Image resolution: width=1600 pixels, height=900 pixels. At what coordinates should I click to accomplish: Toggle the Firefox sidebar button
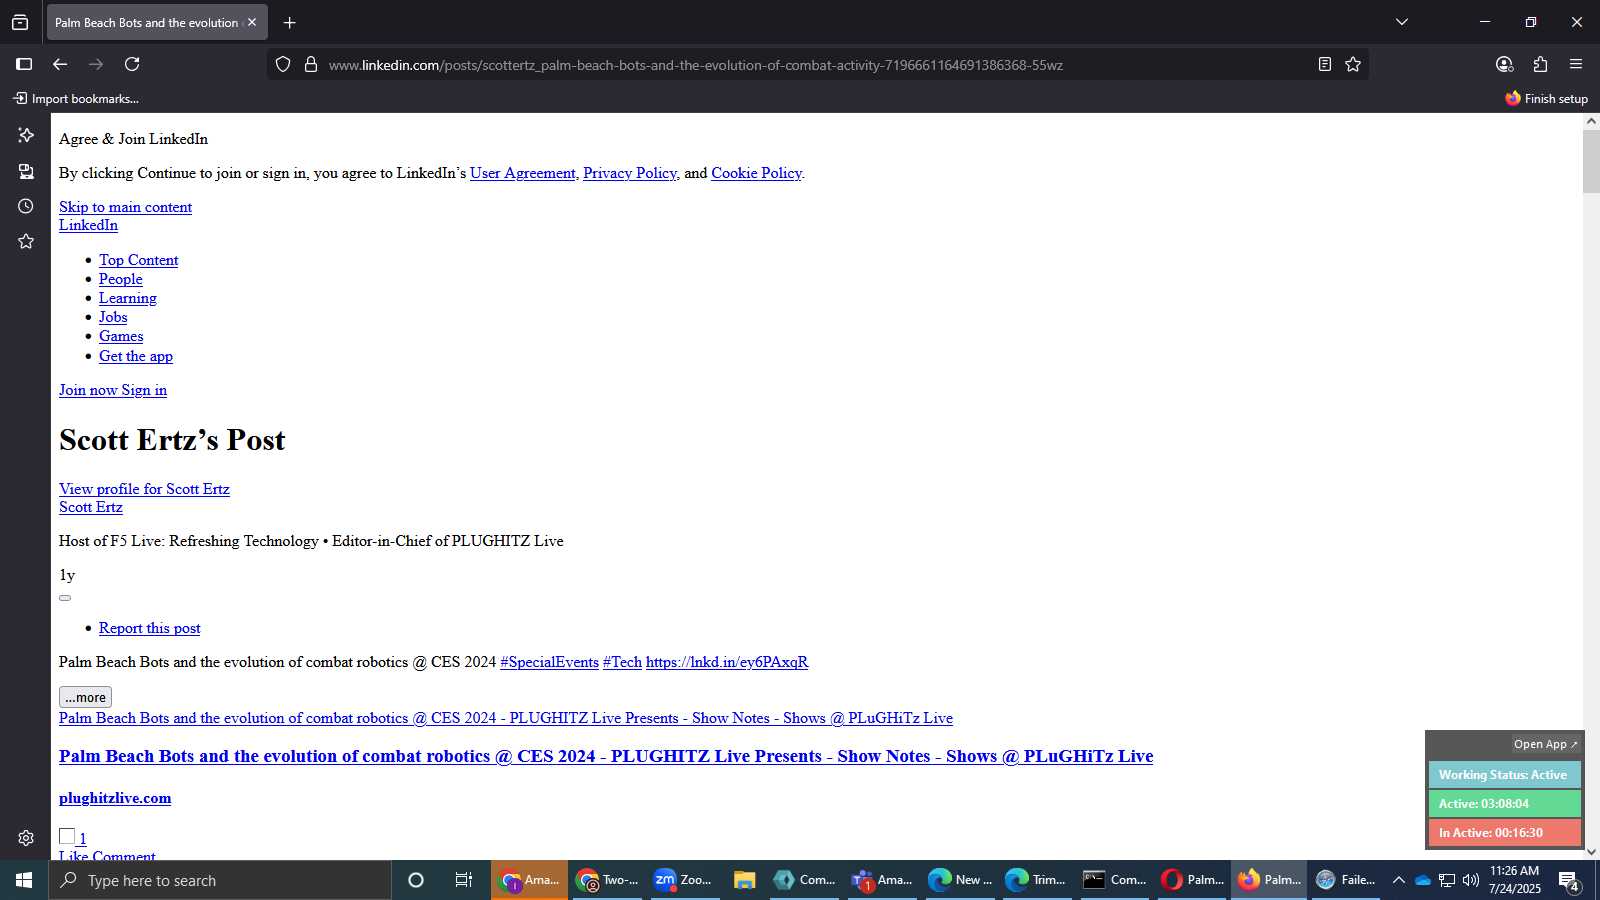pos(24,64)
